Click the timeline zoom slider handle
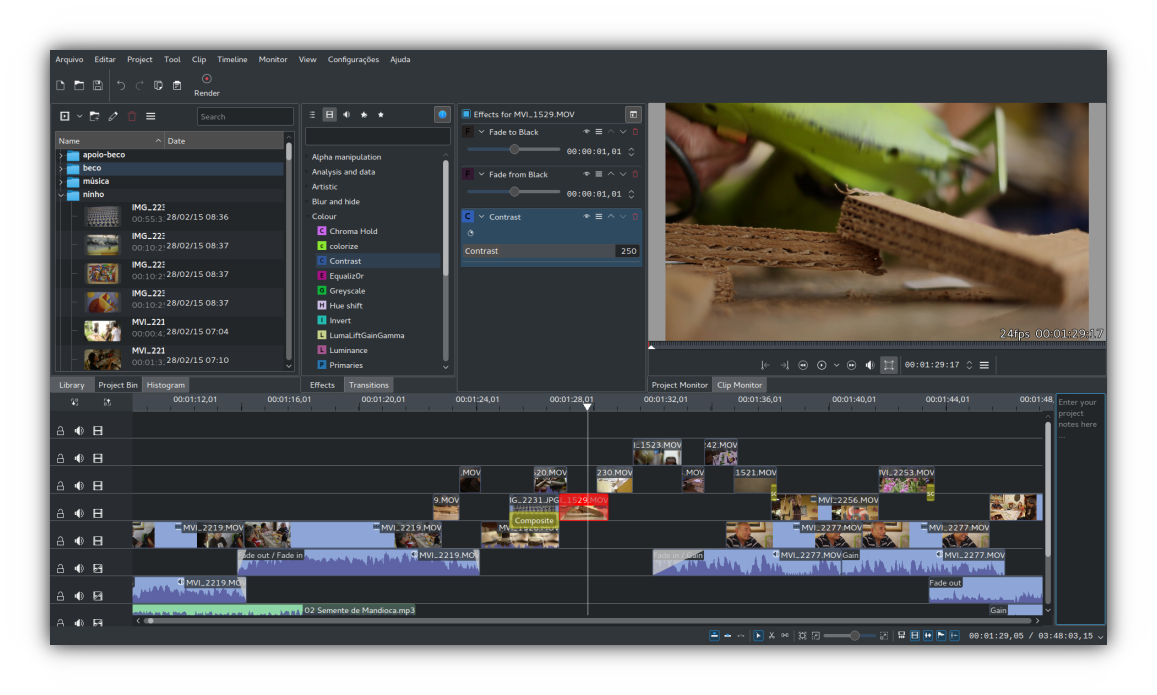 854,635
